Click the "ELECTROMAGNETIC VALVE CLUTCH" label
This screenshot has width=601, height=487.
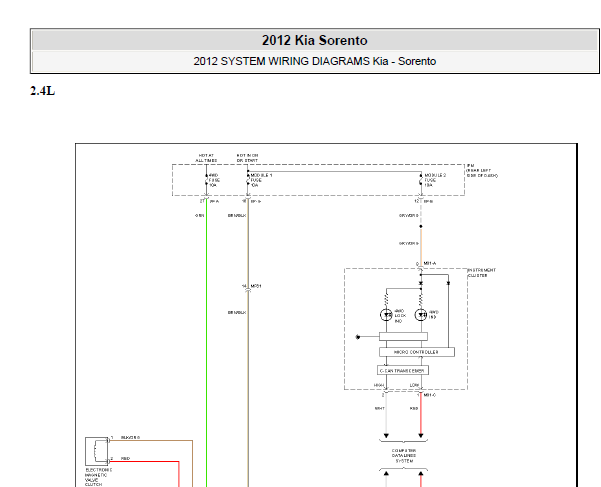point(99,477)
